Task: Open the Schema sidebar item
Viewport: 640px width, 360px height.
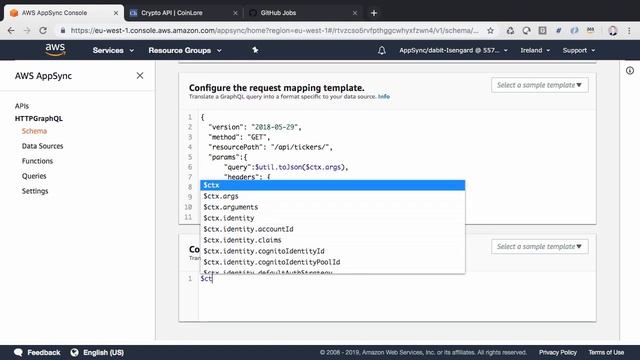Action: tap(34, 131)
